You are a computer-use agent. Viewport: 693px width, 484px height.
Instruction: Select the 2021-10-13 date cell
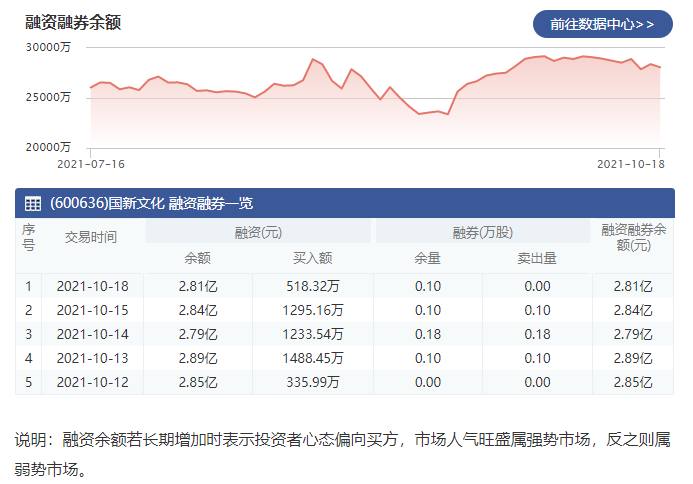92,358
